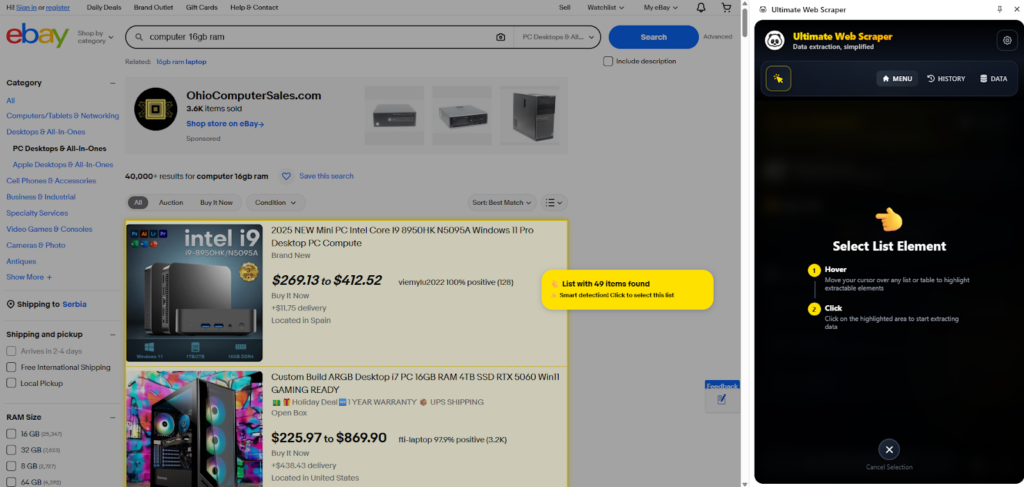The width and height of the screenshot is (1024, 487).
Task: Tick the 32 GB RAM size filter
Action: click(11, 450)
